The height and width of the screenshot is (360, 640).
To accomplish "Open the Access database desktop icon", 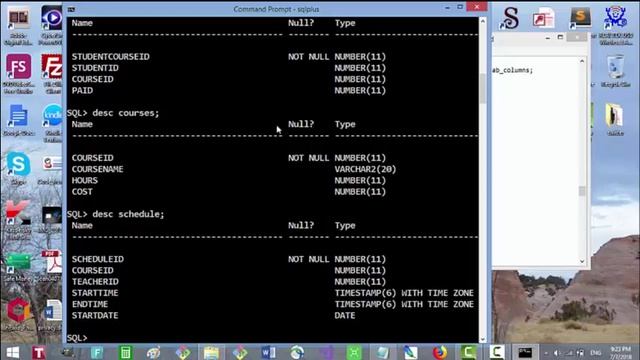I will (x=543, y=18).
